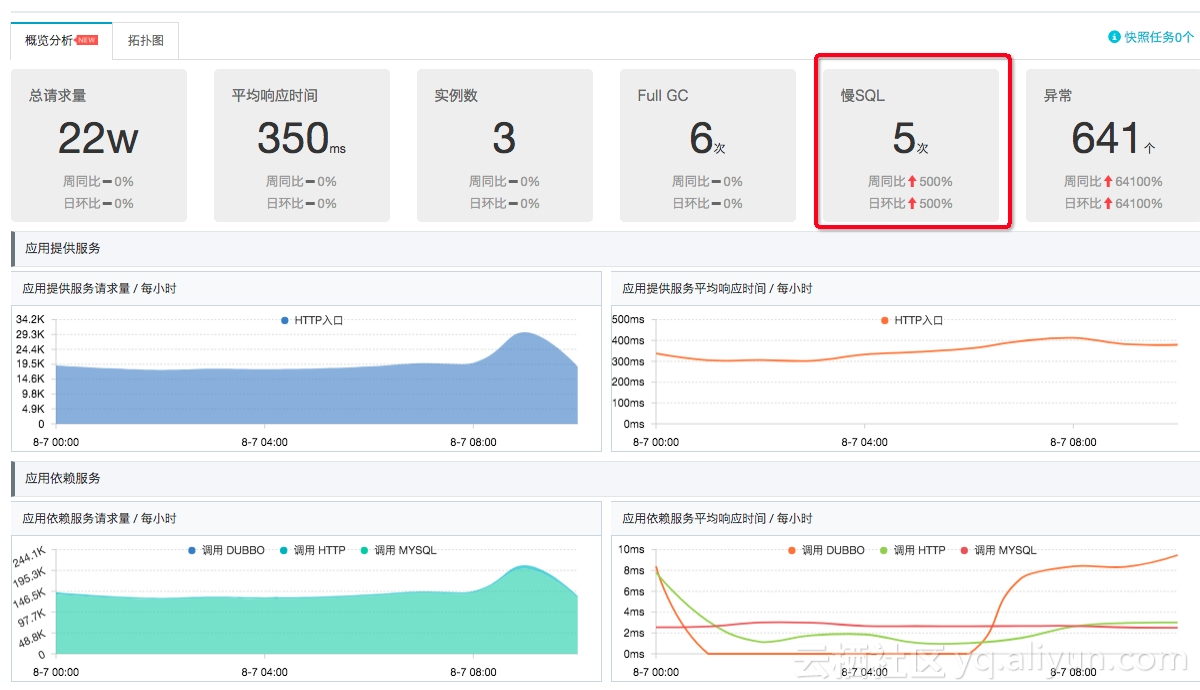Screen dimensions: 1200x690
Task: Click the snapshot task info icon
Action: click(x=1114, y=37)
